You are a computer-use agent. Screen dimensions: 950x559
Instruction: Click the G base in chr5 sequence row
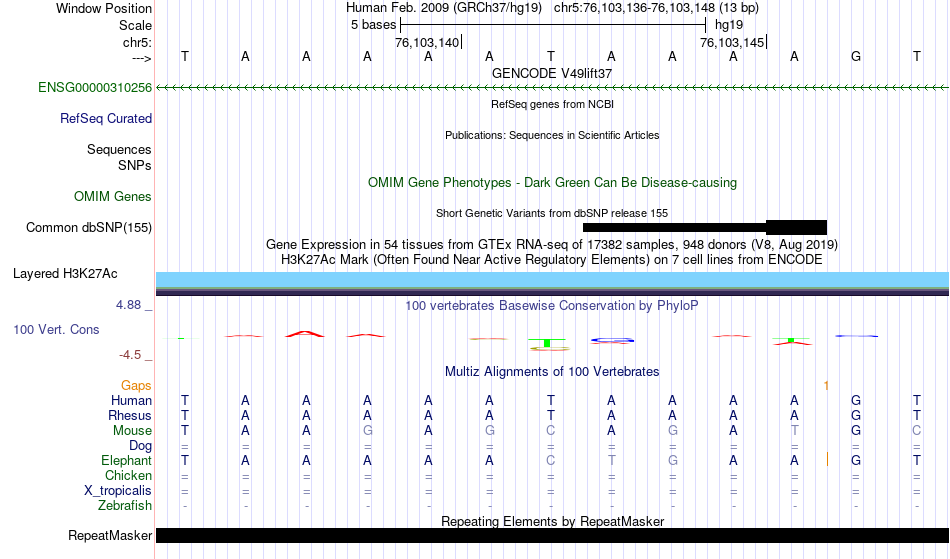pos(855,57)
